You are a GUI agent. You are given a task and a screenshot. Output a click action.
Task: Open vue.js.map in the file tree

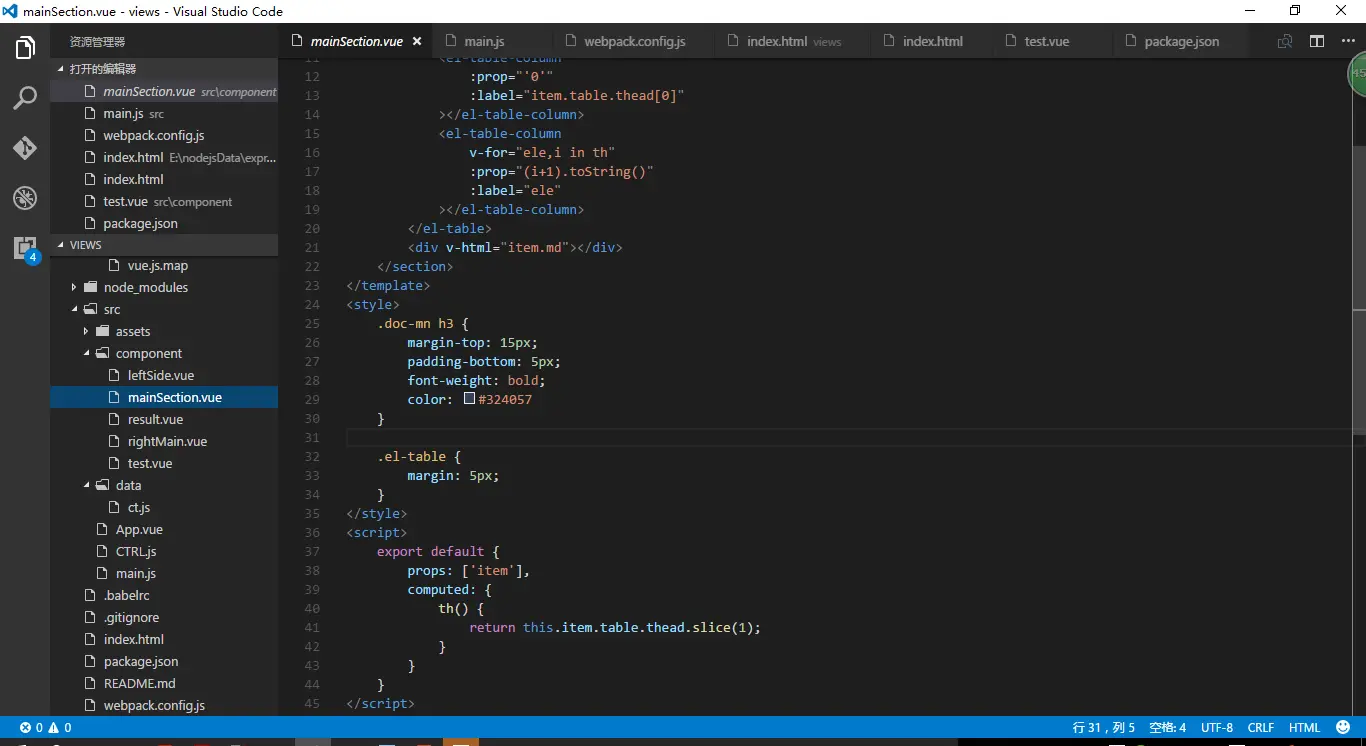click(x=164, y=265)
